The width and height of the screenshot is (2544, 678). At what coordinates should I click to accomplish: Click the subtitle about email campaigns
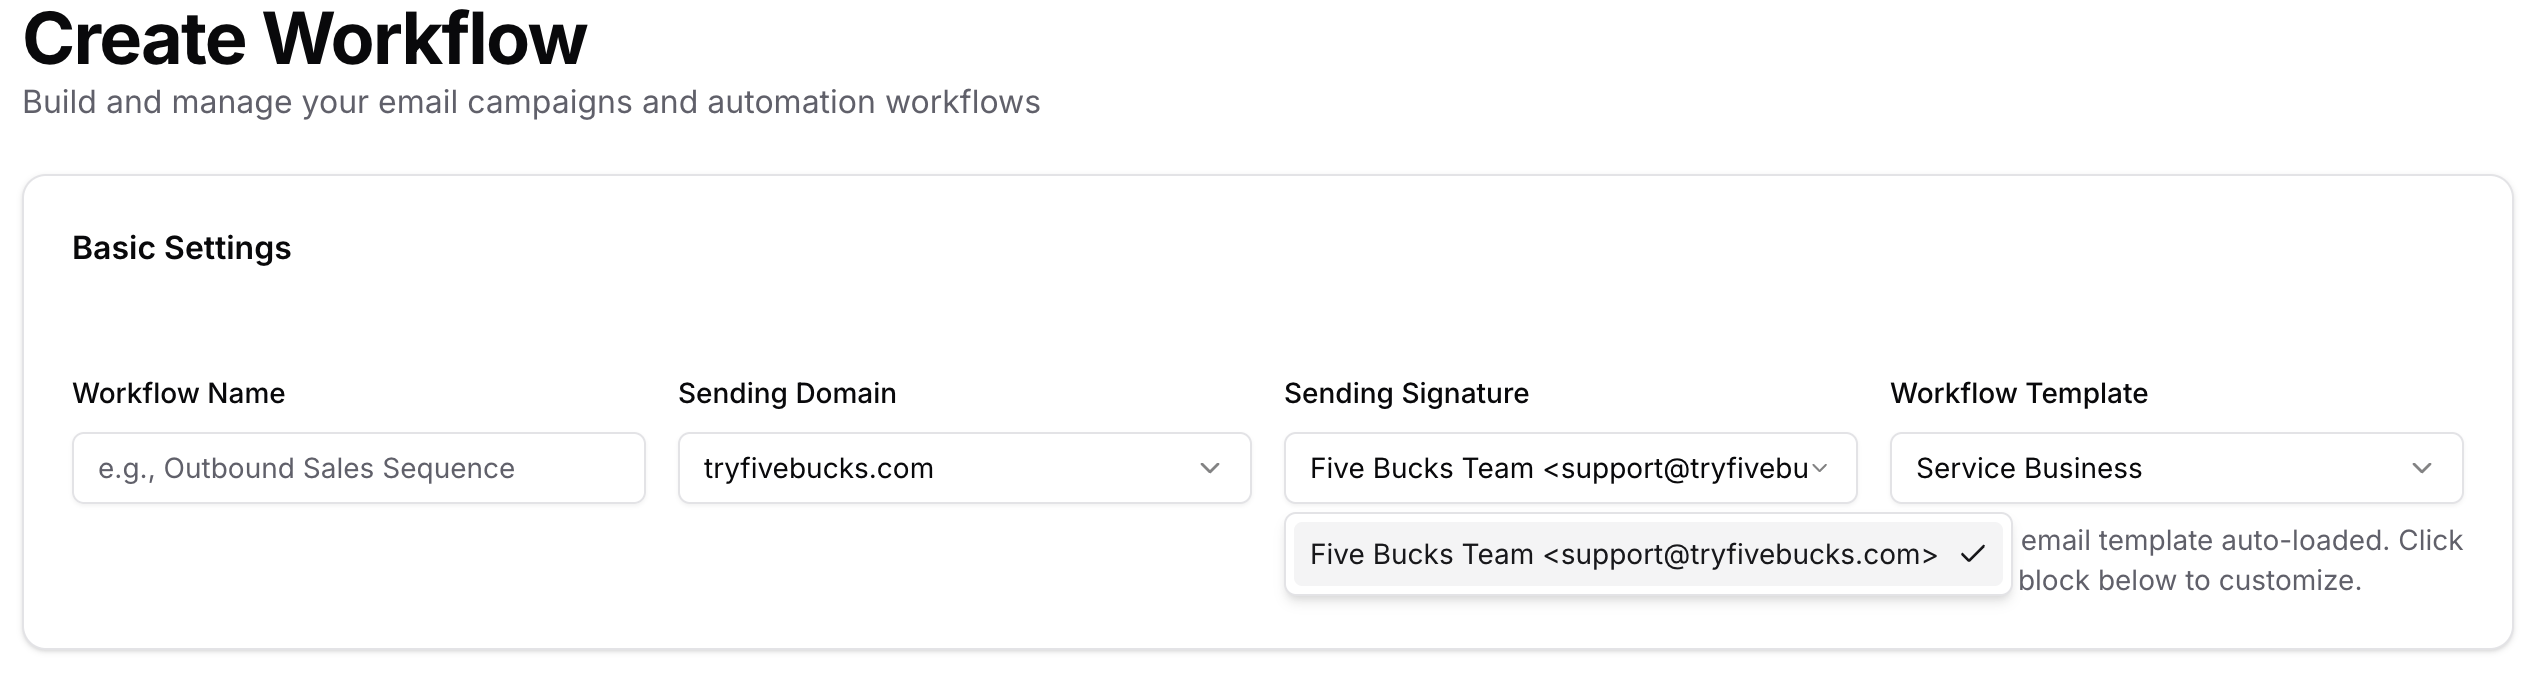pos(531,102)
